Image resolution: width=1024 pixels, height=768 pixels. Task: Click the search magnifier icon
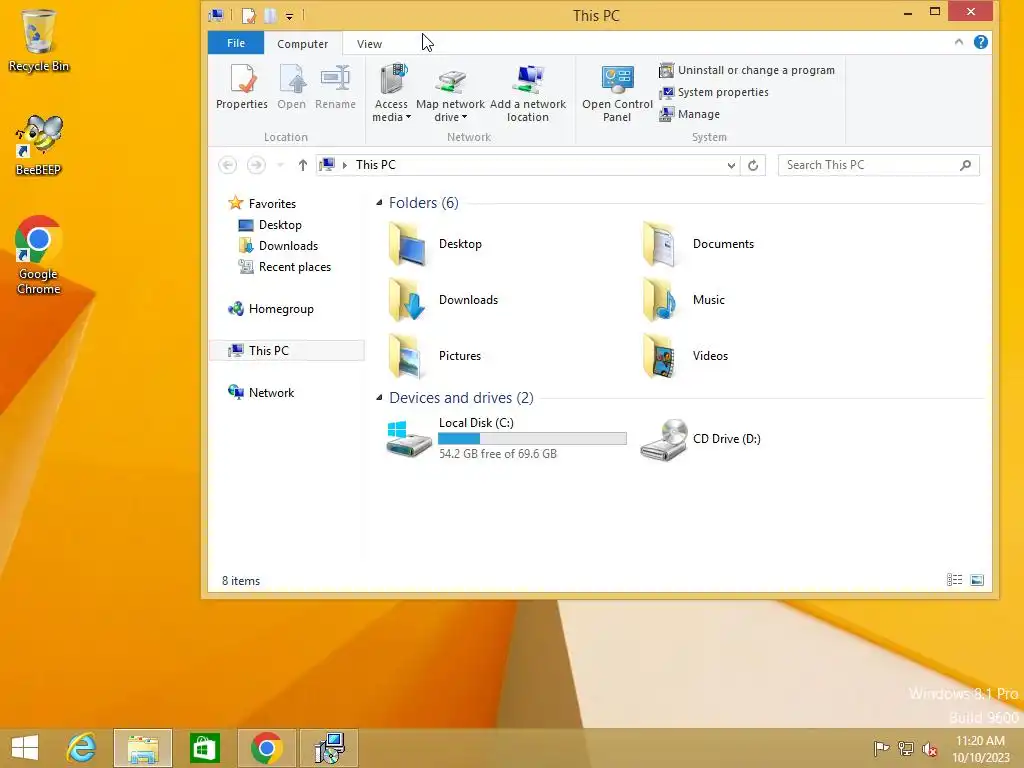pos(965,165)
